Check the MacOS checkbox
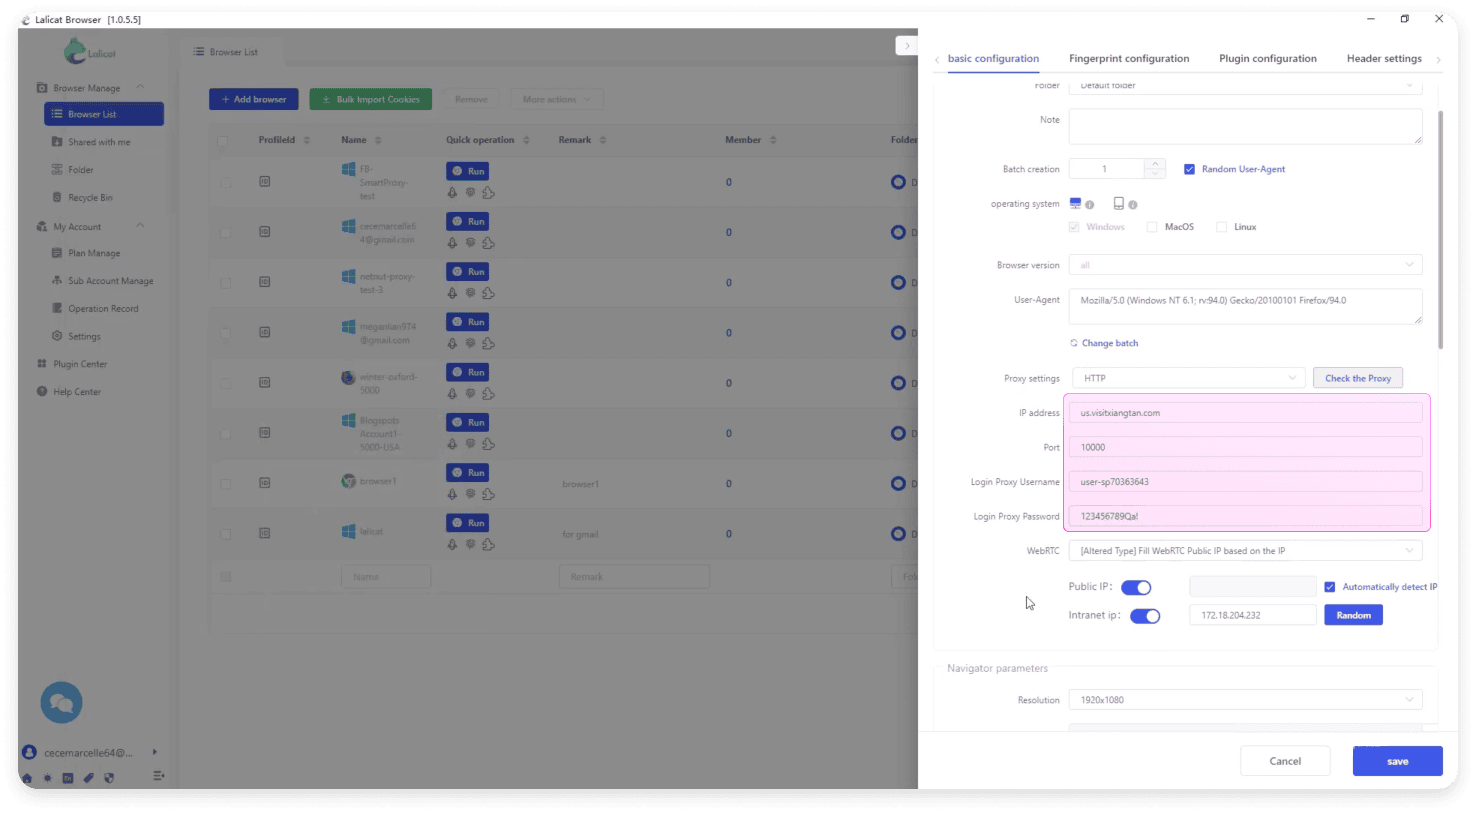The height and width of the screenshot is (813, 1476). pos(1152,227)
